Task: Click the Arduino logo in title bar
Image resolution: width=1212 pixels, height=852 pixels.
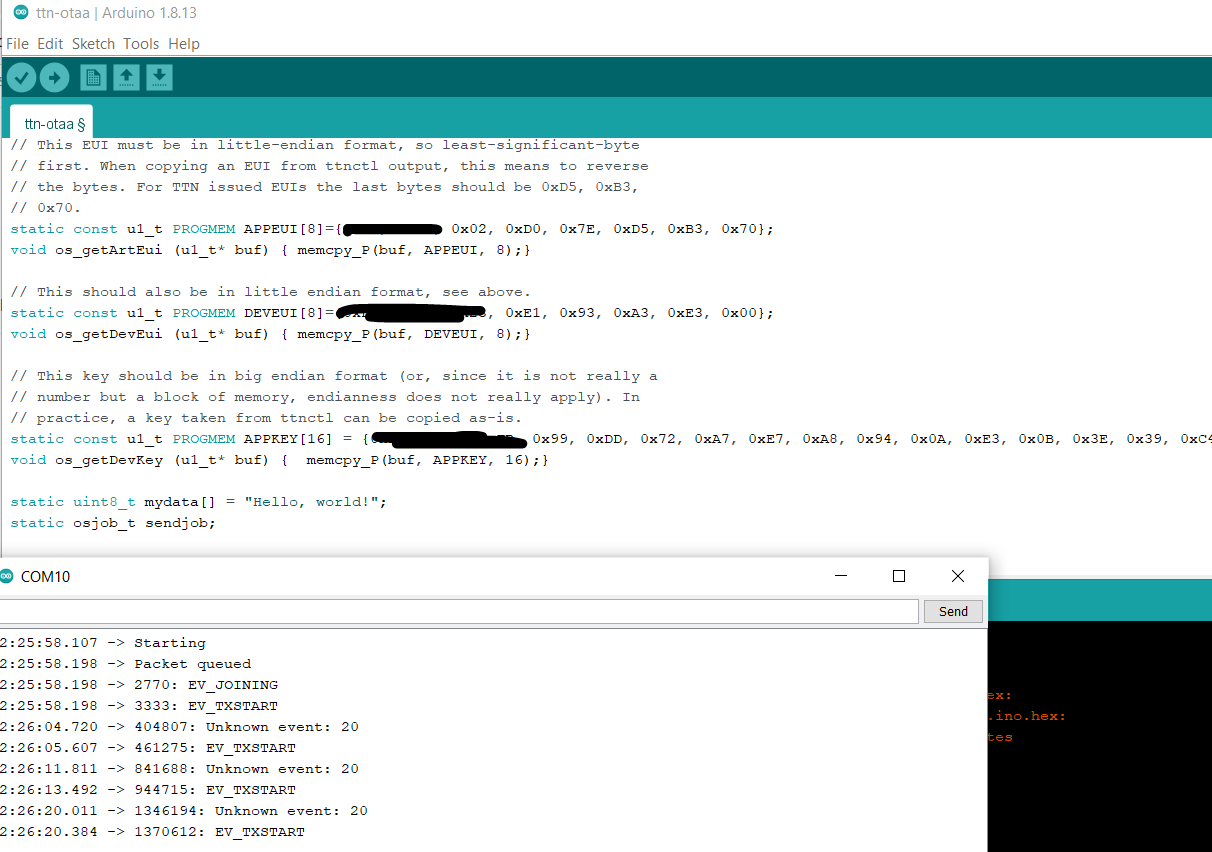Action: tap(21, 12)
